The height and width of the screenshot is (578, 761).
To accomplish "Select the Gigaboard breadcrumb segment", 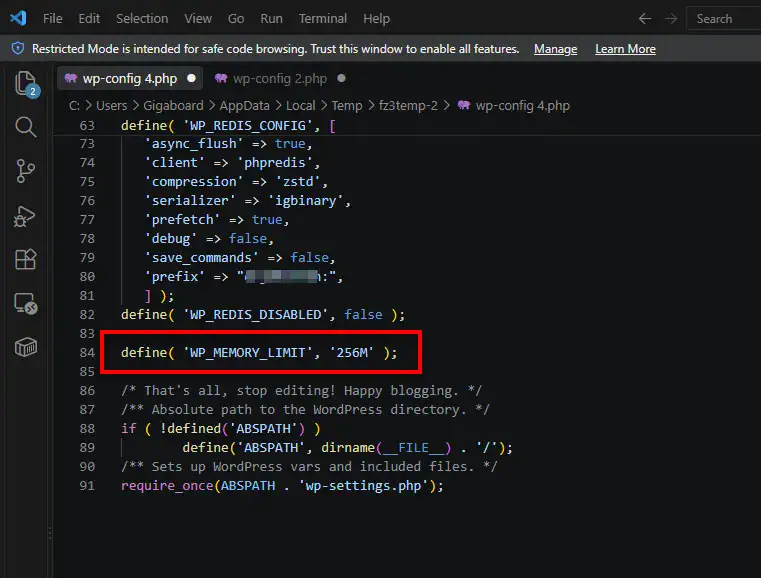I will (173, 105).
